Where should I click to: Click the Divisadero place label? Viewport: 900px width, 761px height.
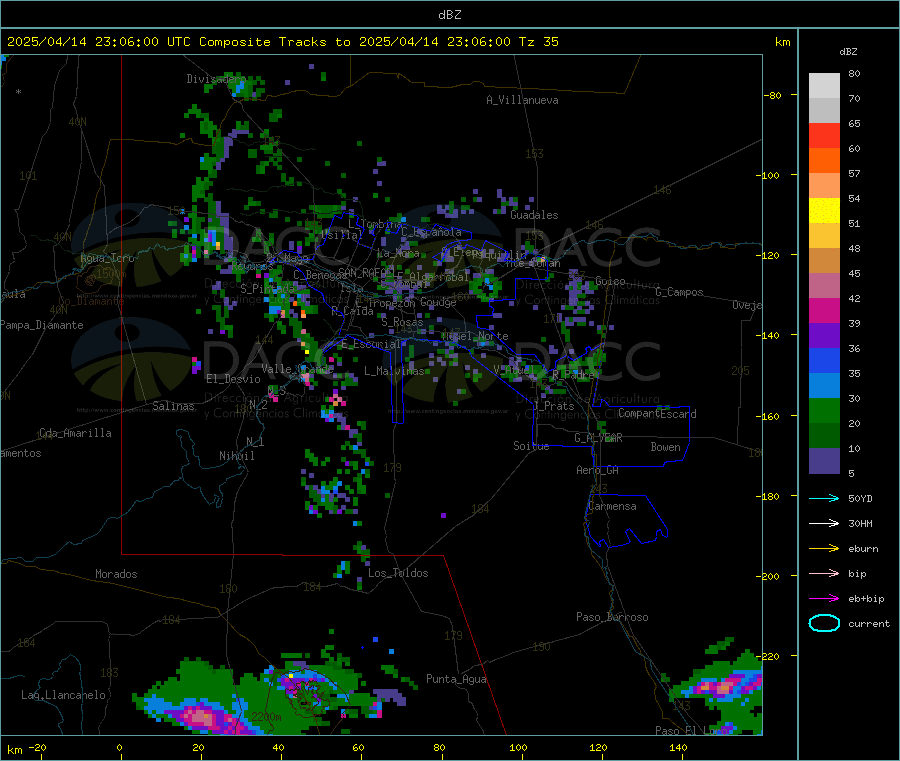pos(216,79)
